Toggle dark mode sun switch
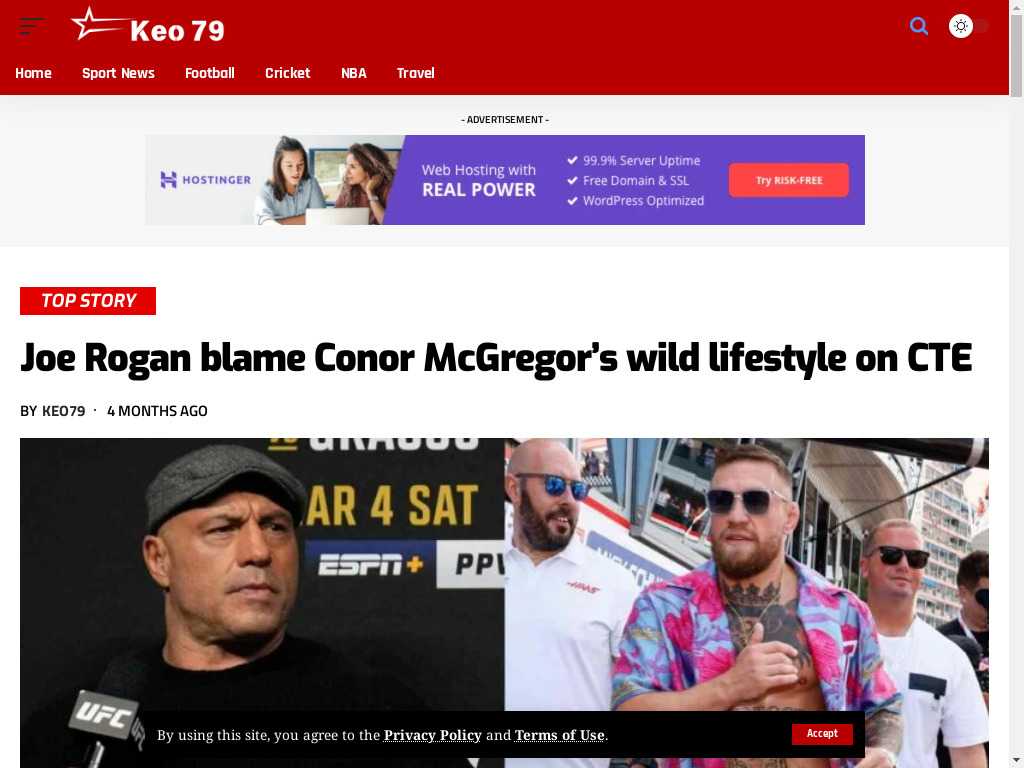1024x768 pixels. 968,26
